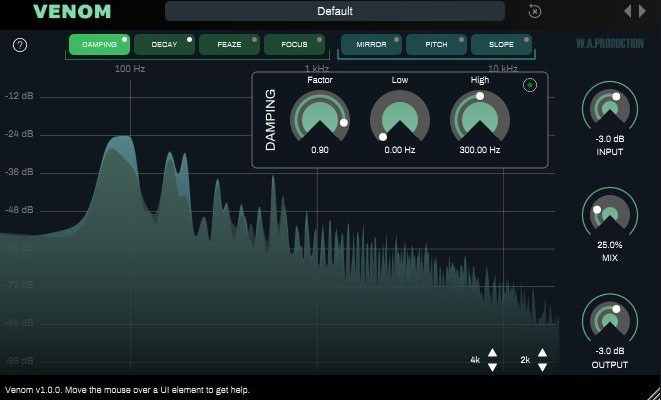Screen dimensions: 661x400
Task: Select the Pitch tab
Action: pos(436,45)
